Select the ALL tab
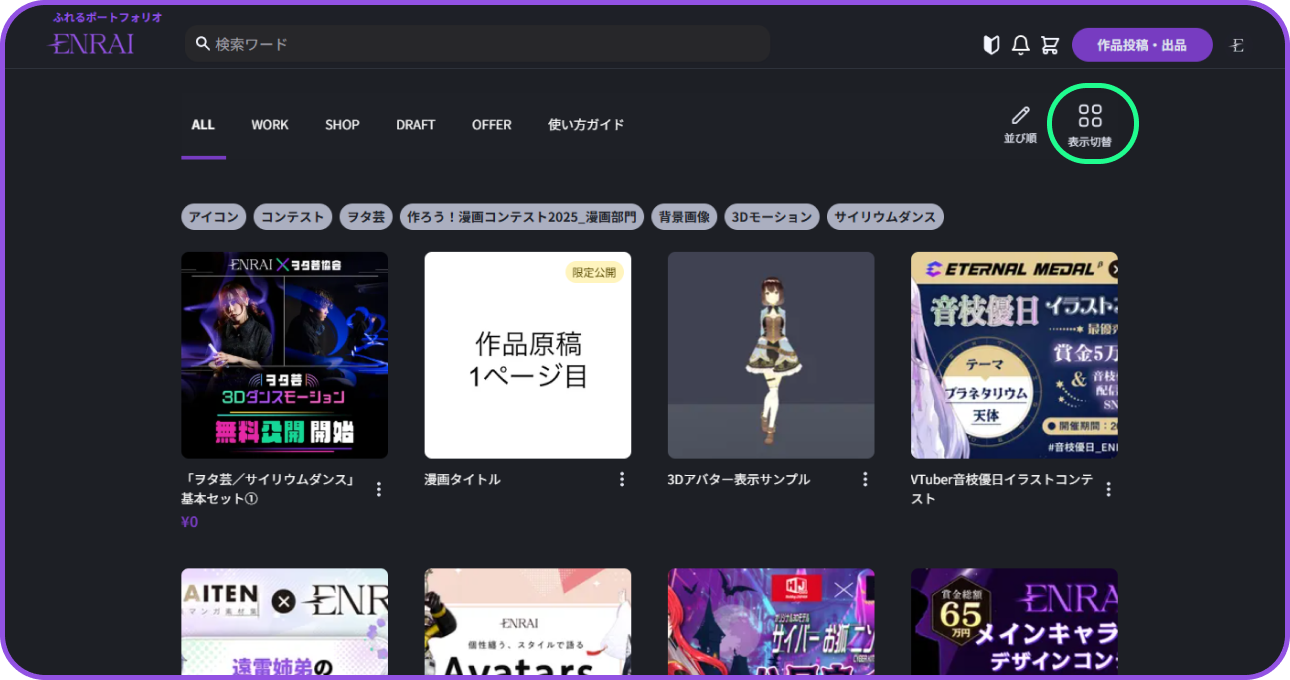Viewport: 1290px width, 680px height. 203,125
